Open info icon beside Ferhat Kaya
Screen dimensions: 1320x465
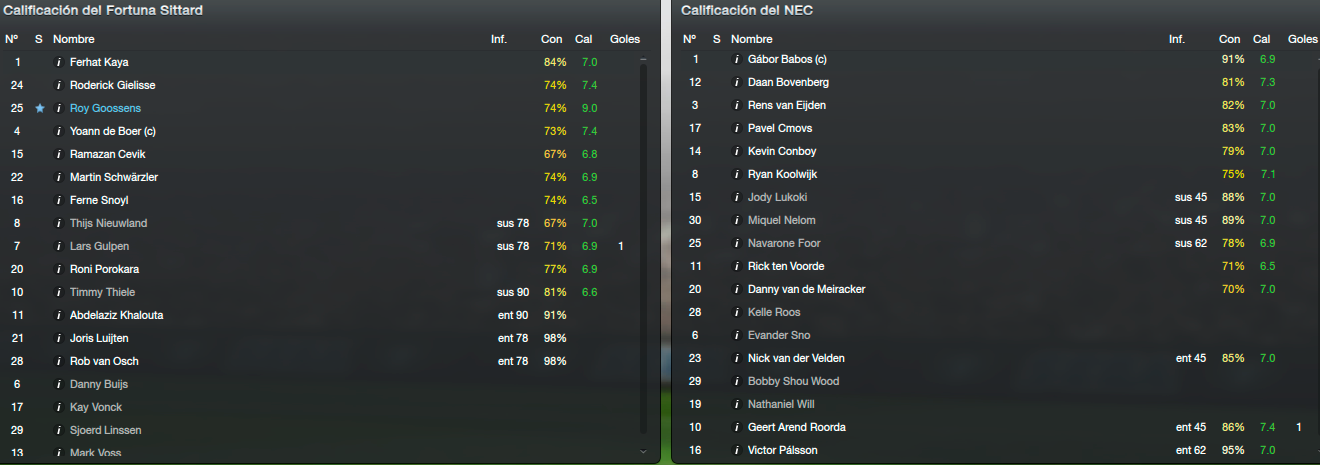pyautogui.click(x=59, y=62)
